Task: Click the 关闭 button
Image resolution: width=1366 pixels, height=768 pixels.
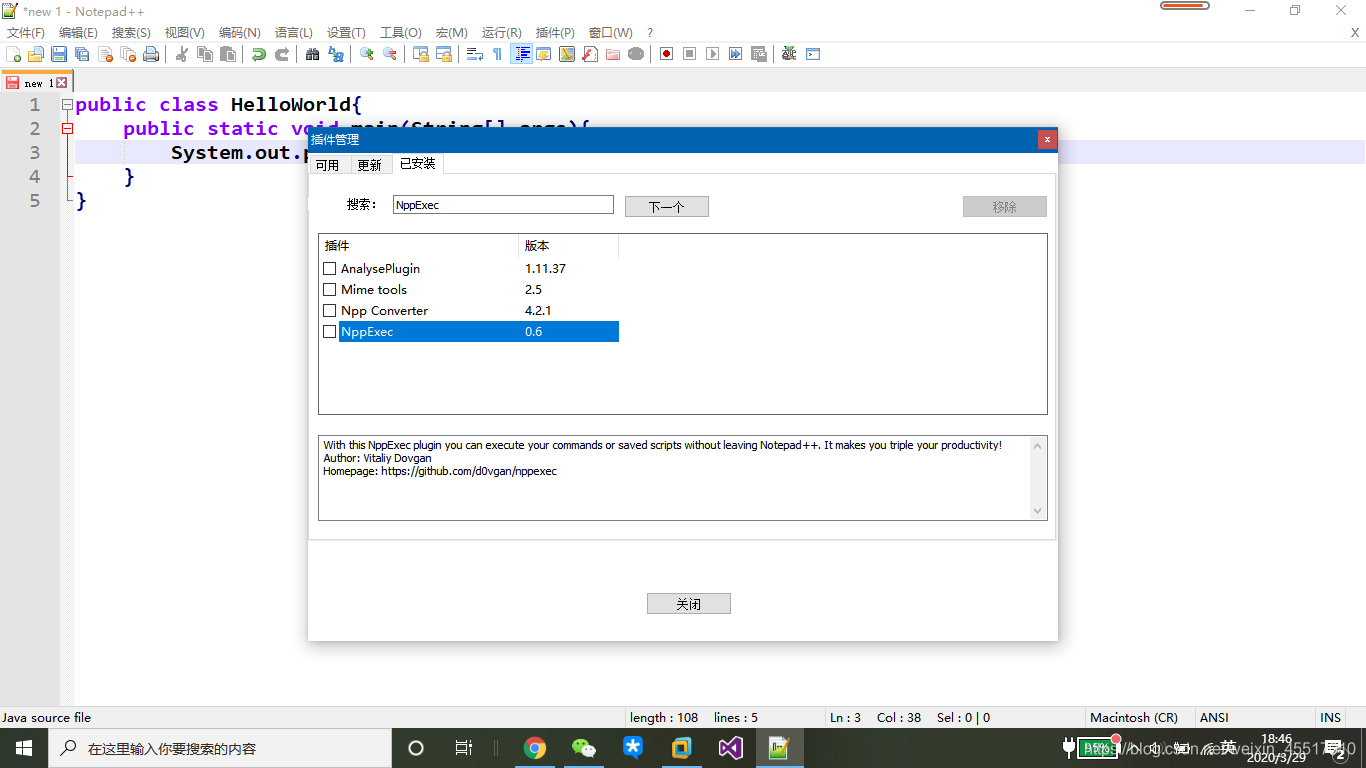Action: click(689, 604)
